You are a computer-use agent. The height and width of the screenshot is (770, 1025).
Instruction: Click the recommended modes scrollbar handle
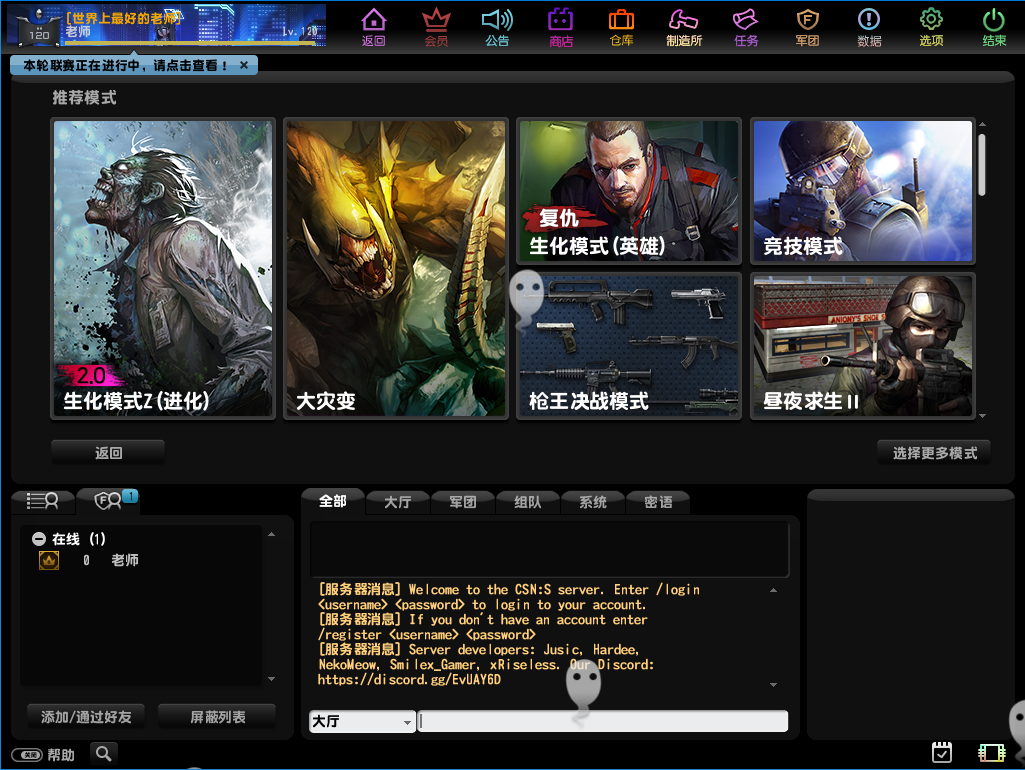point(982,164)
